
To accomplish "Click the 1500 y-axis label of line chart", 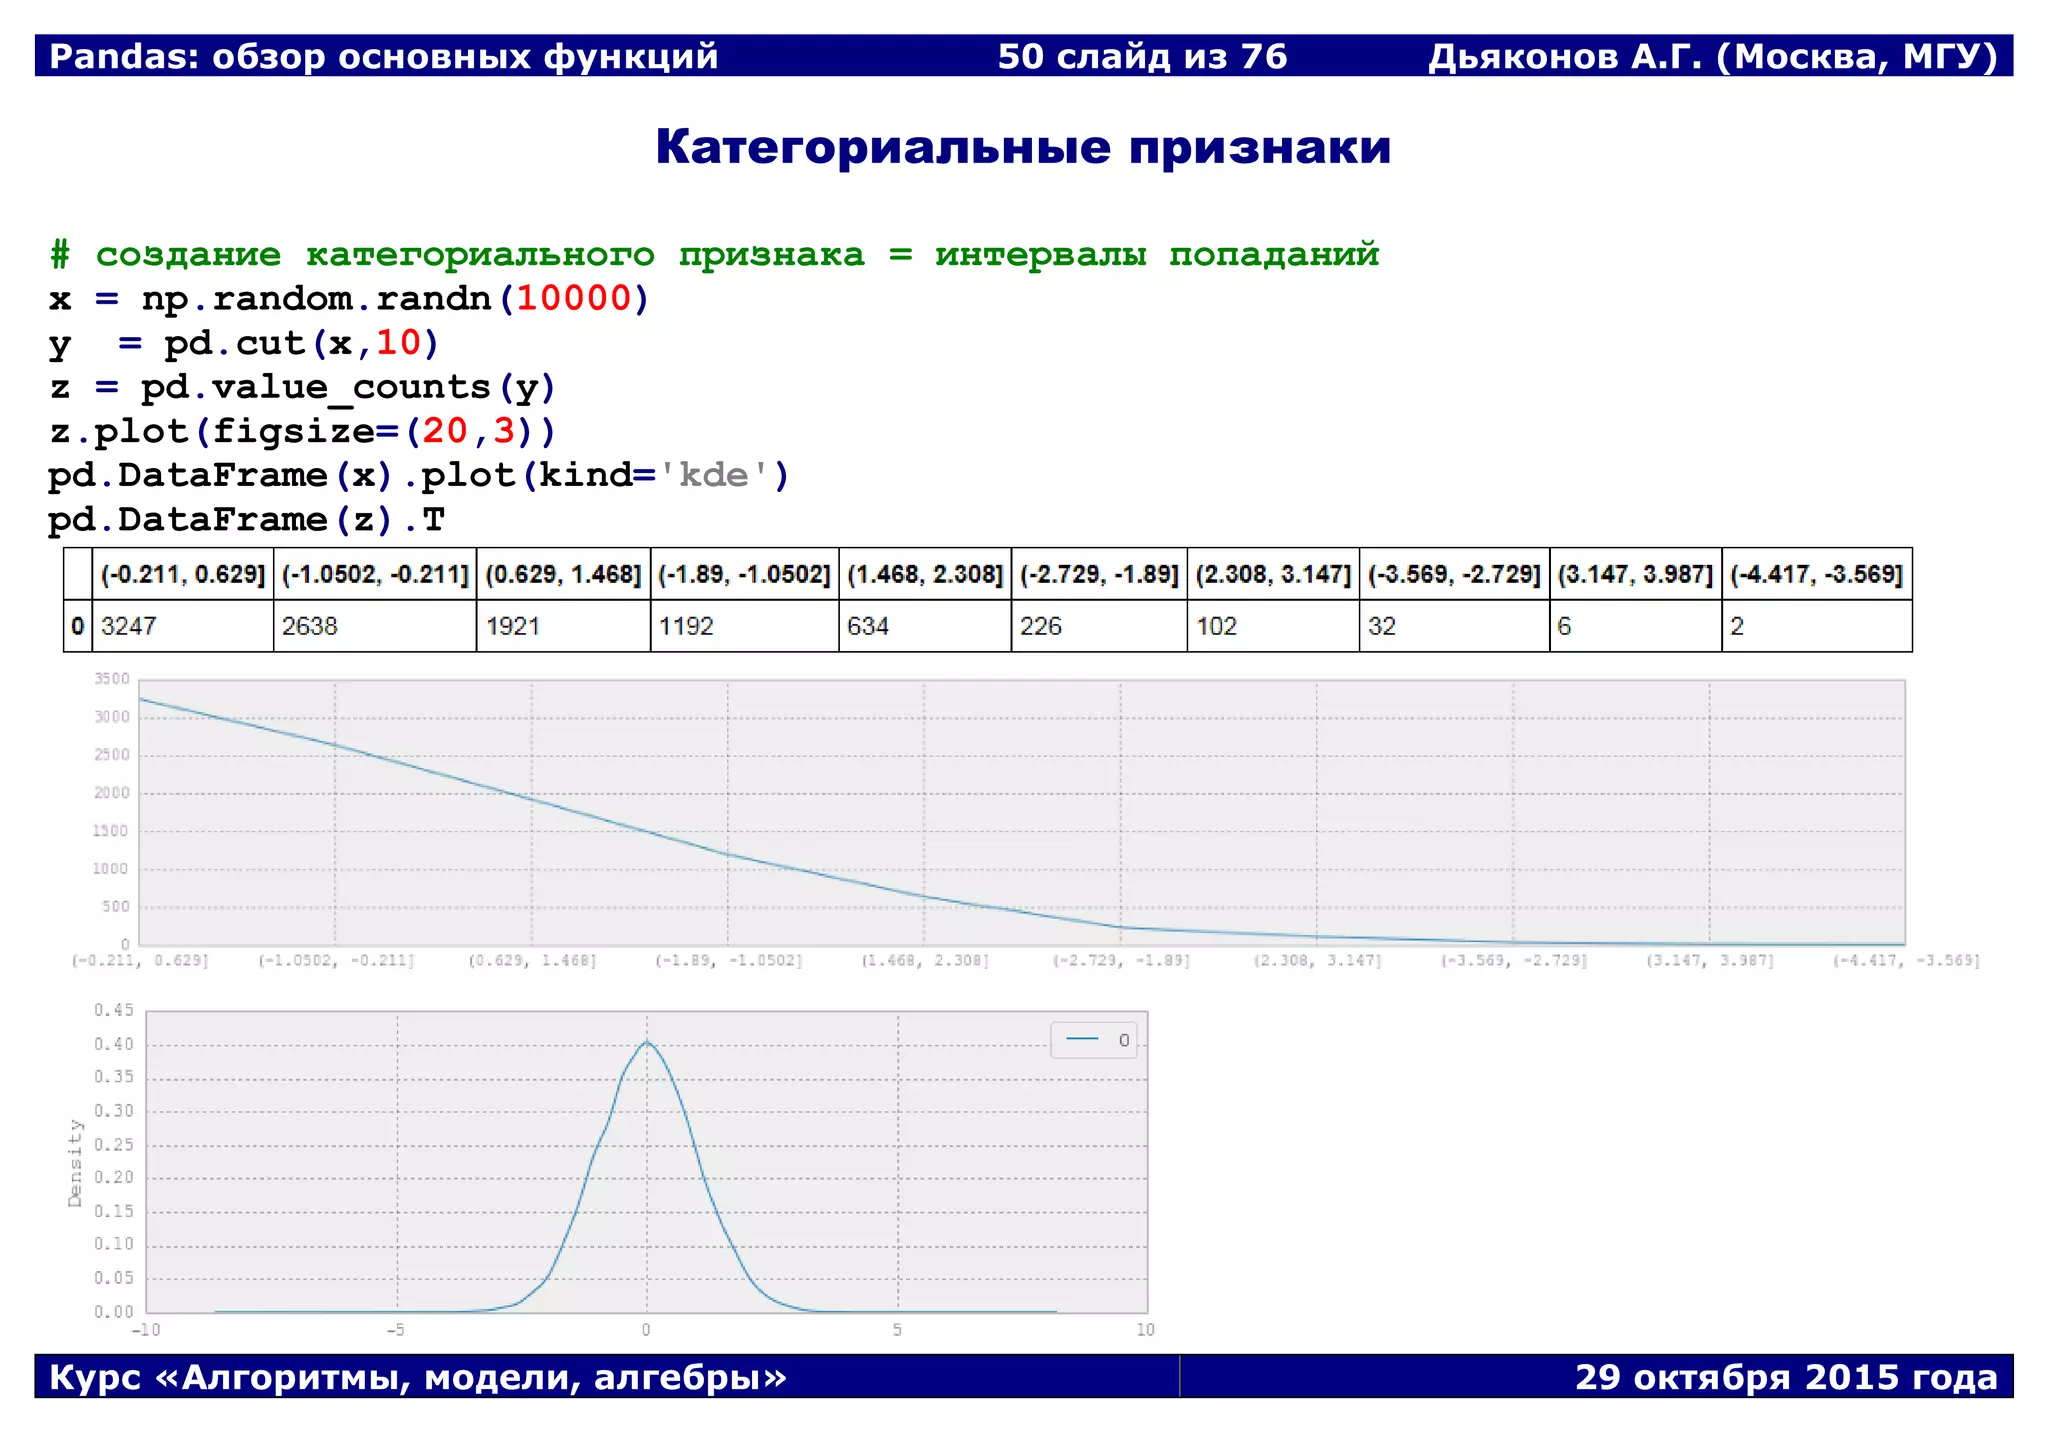I will click(x=112, y=831).
